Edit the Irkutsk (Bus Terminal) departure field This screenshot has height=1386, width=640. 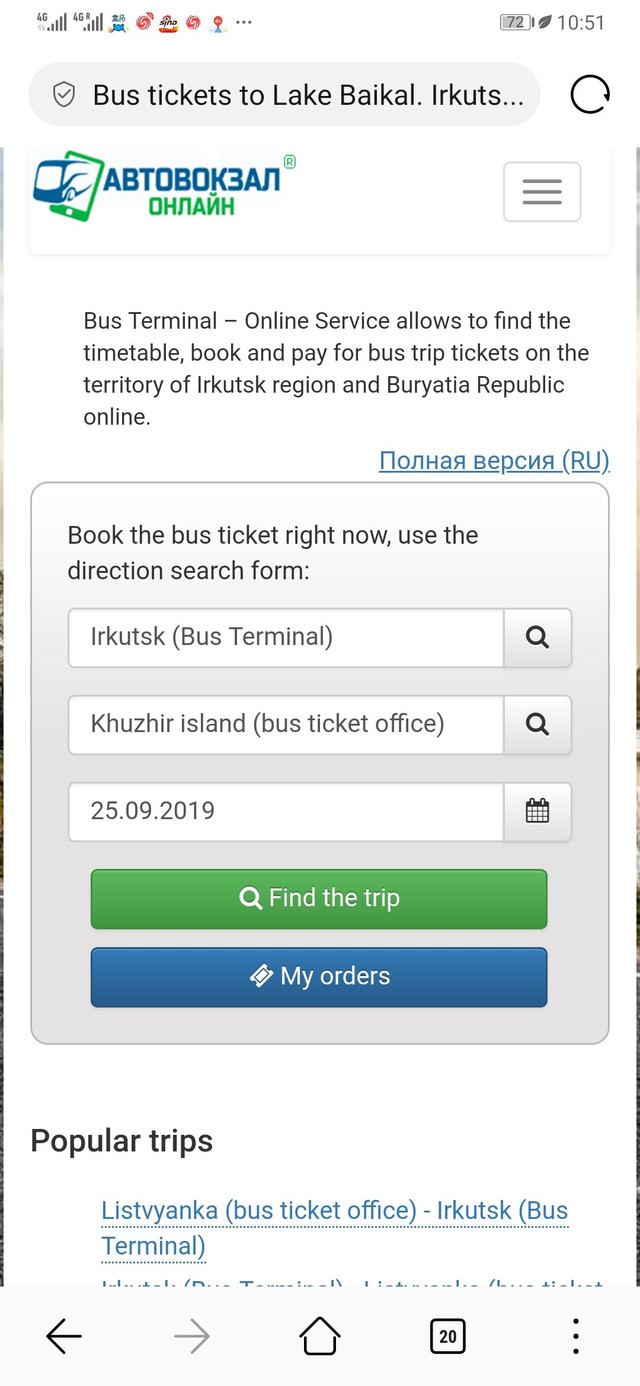click(286, 637)
